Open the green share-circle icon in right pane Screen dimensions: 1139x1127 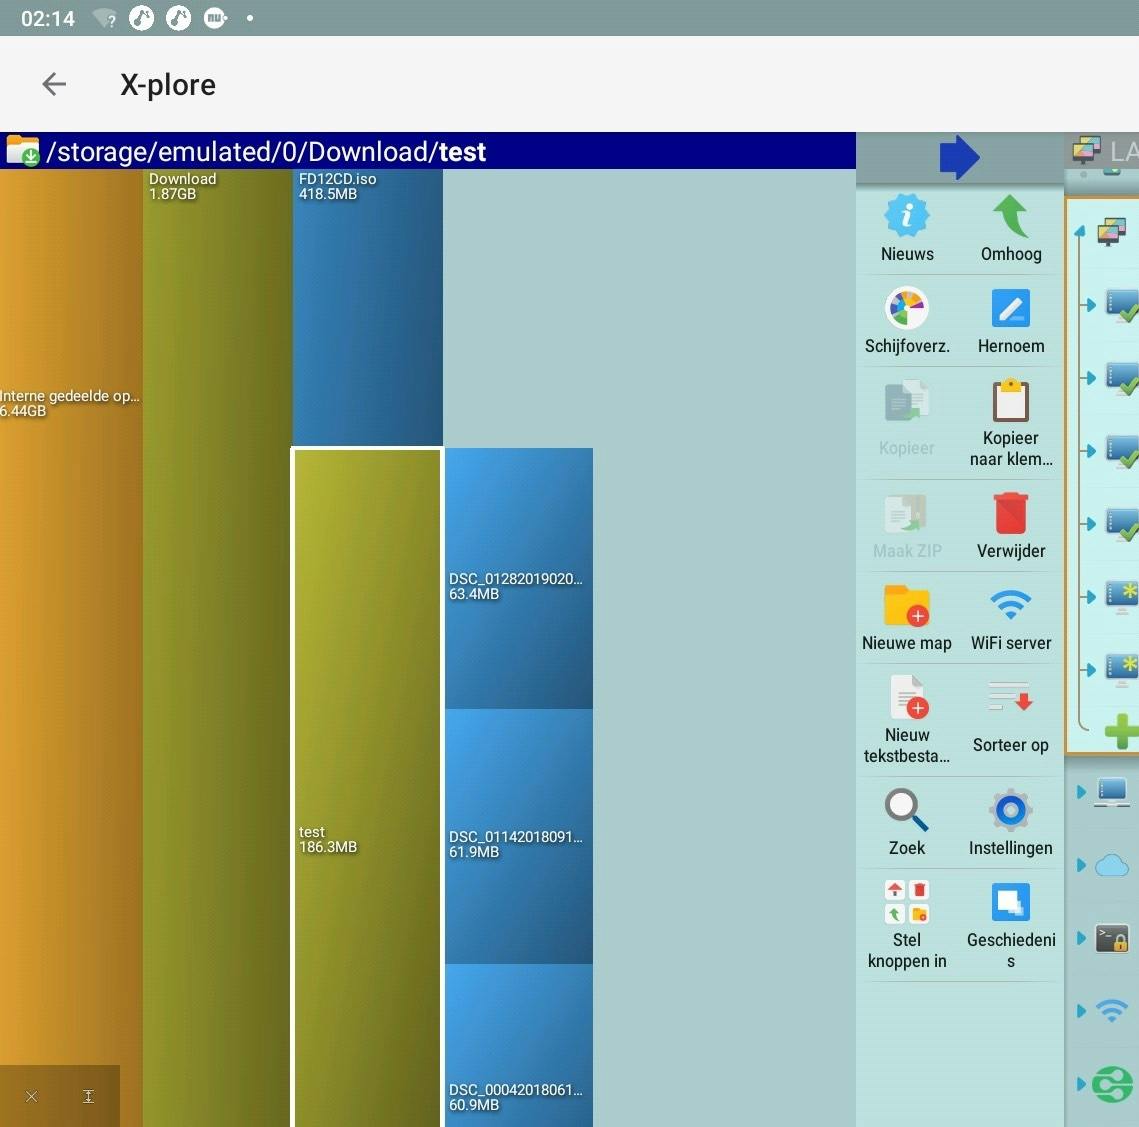point(1114,1084)
